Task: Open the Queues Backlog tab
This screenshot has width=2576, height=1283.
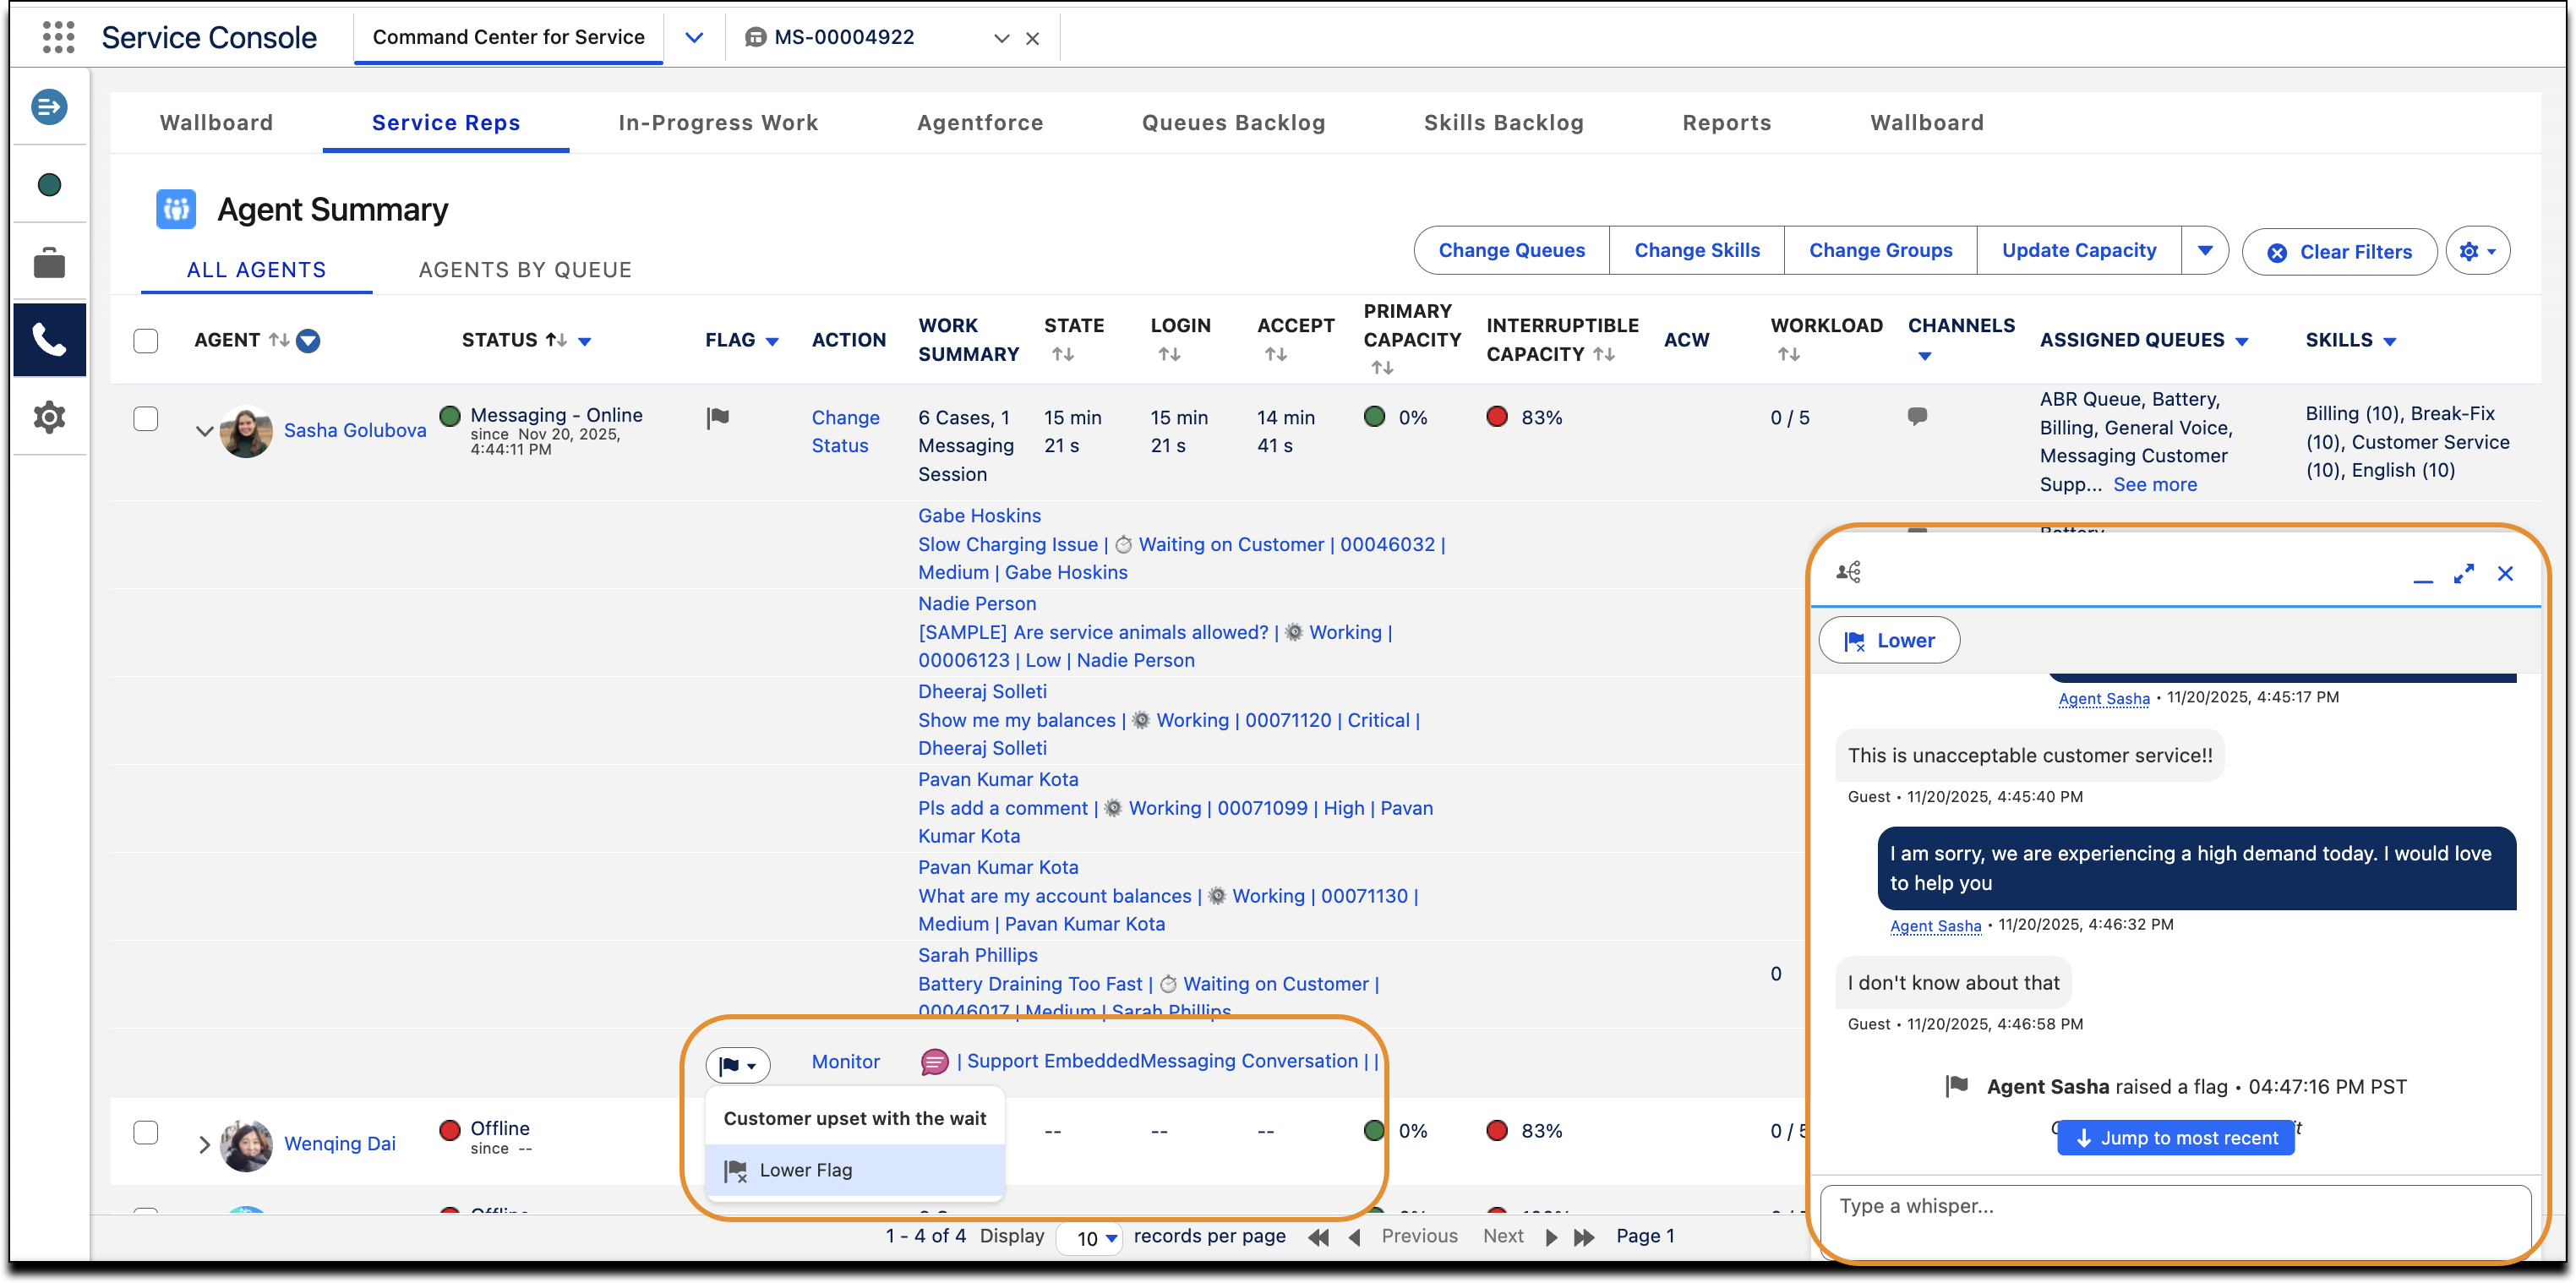Action: (x=1233, y=122)
